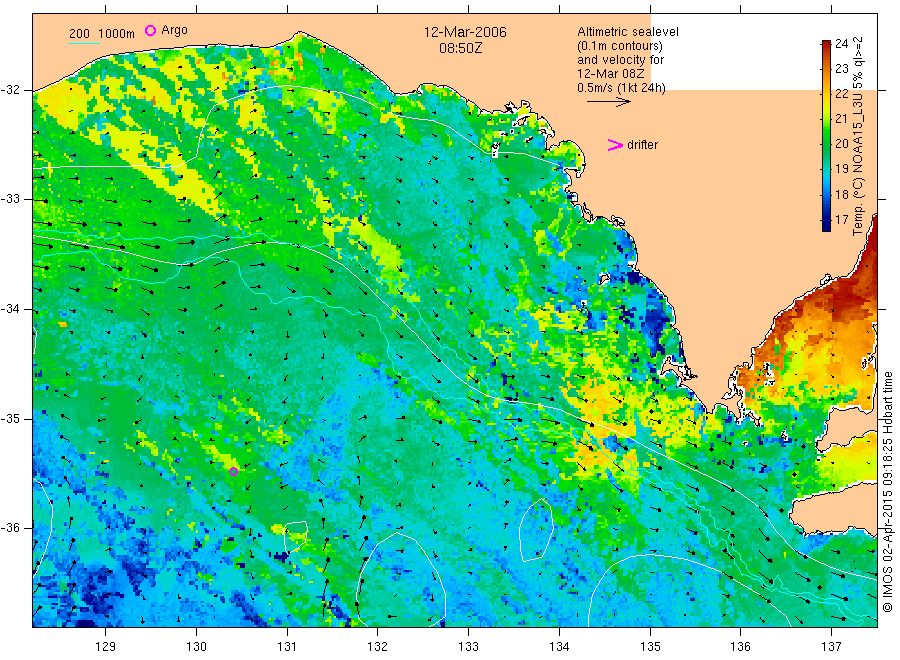Viewport: 900px width, 660px height.
Task: Click the date label 12-Mar-2006
Action: (x=465, y=32)
